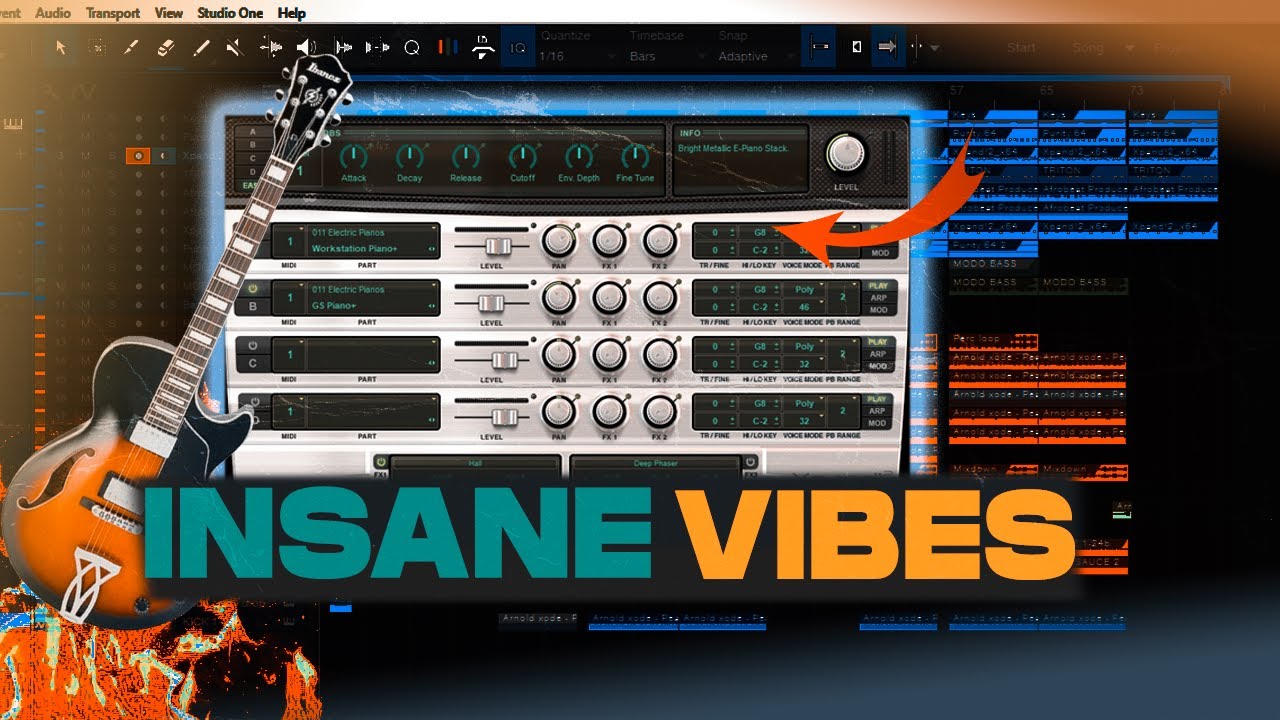Open the Audio menu
The height and width of the screenshot is (720, 1280).
pos(52,13)
